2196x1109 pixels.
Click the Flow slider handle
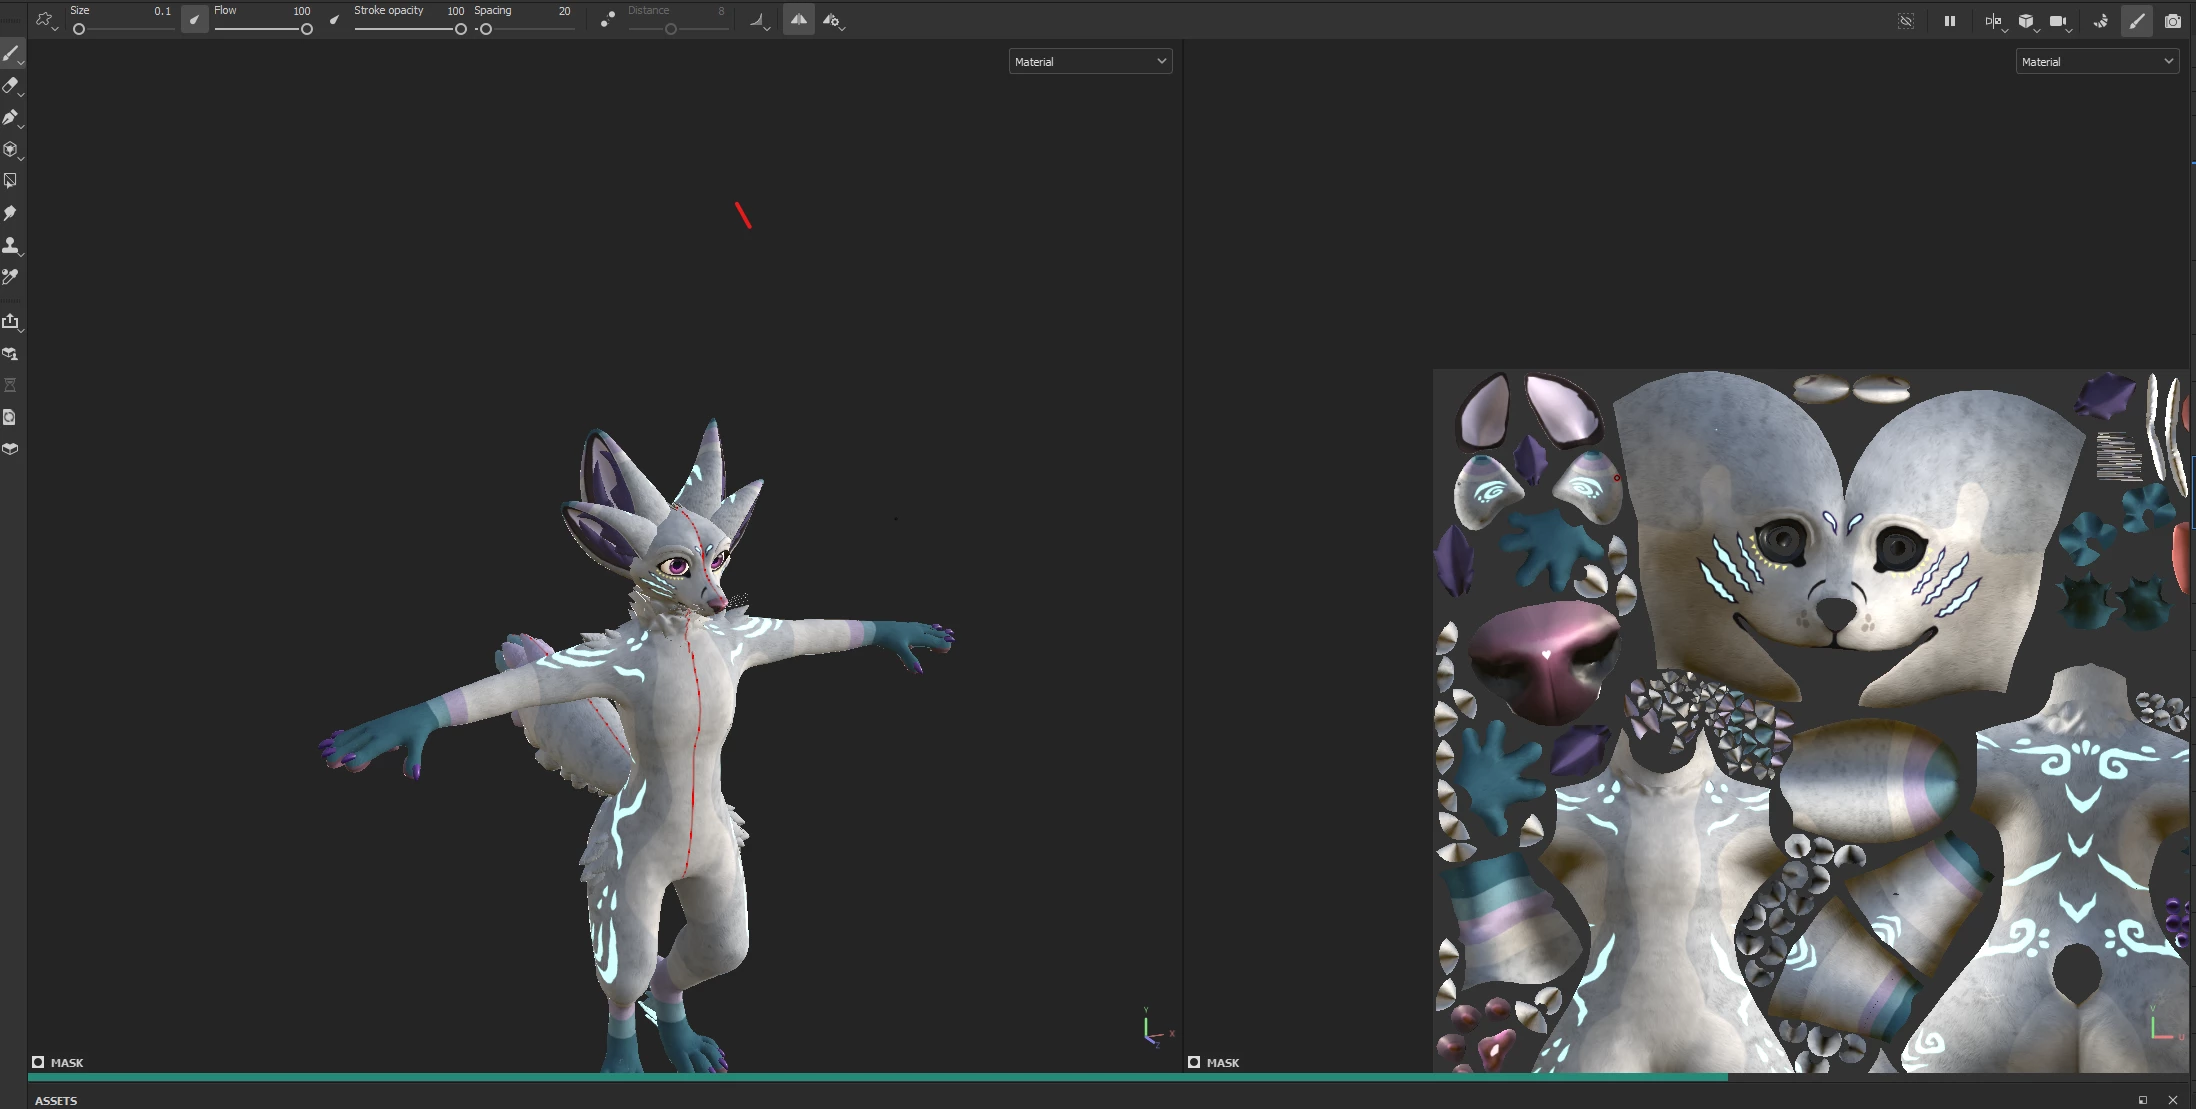point(307,29)
